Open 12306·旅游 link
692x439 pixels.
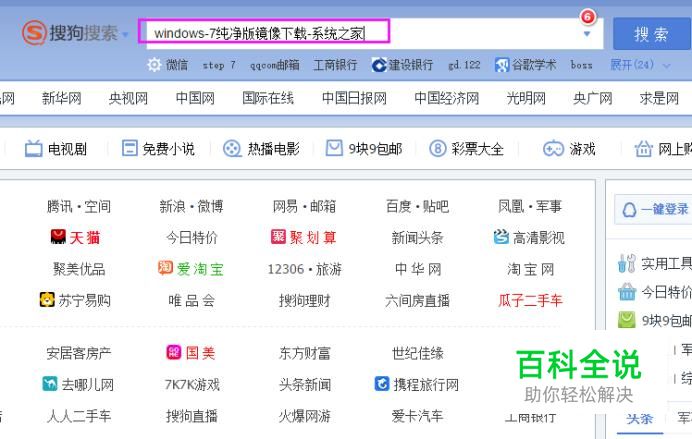click(x=305, y=269)
